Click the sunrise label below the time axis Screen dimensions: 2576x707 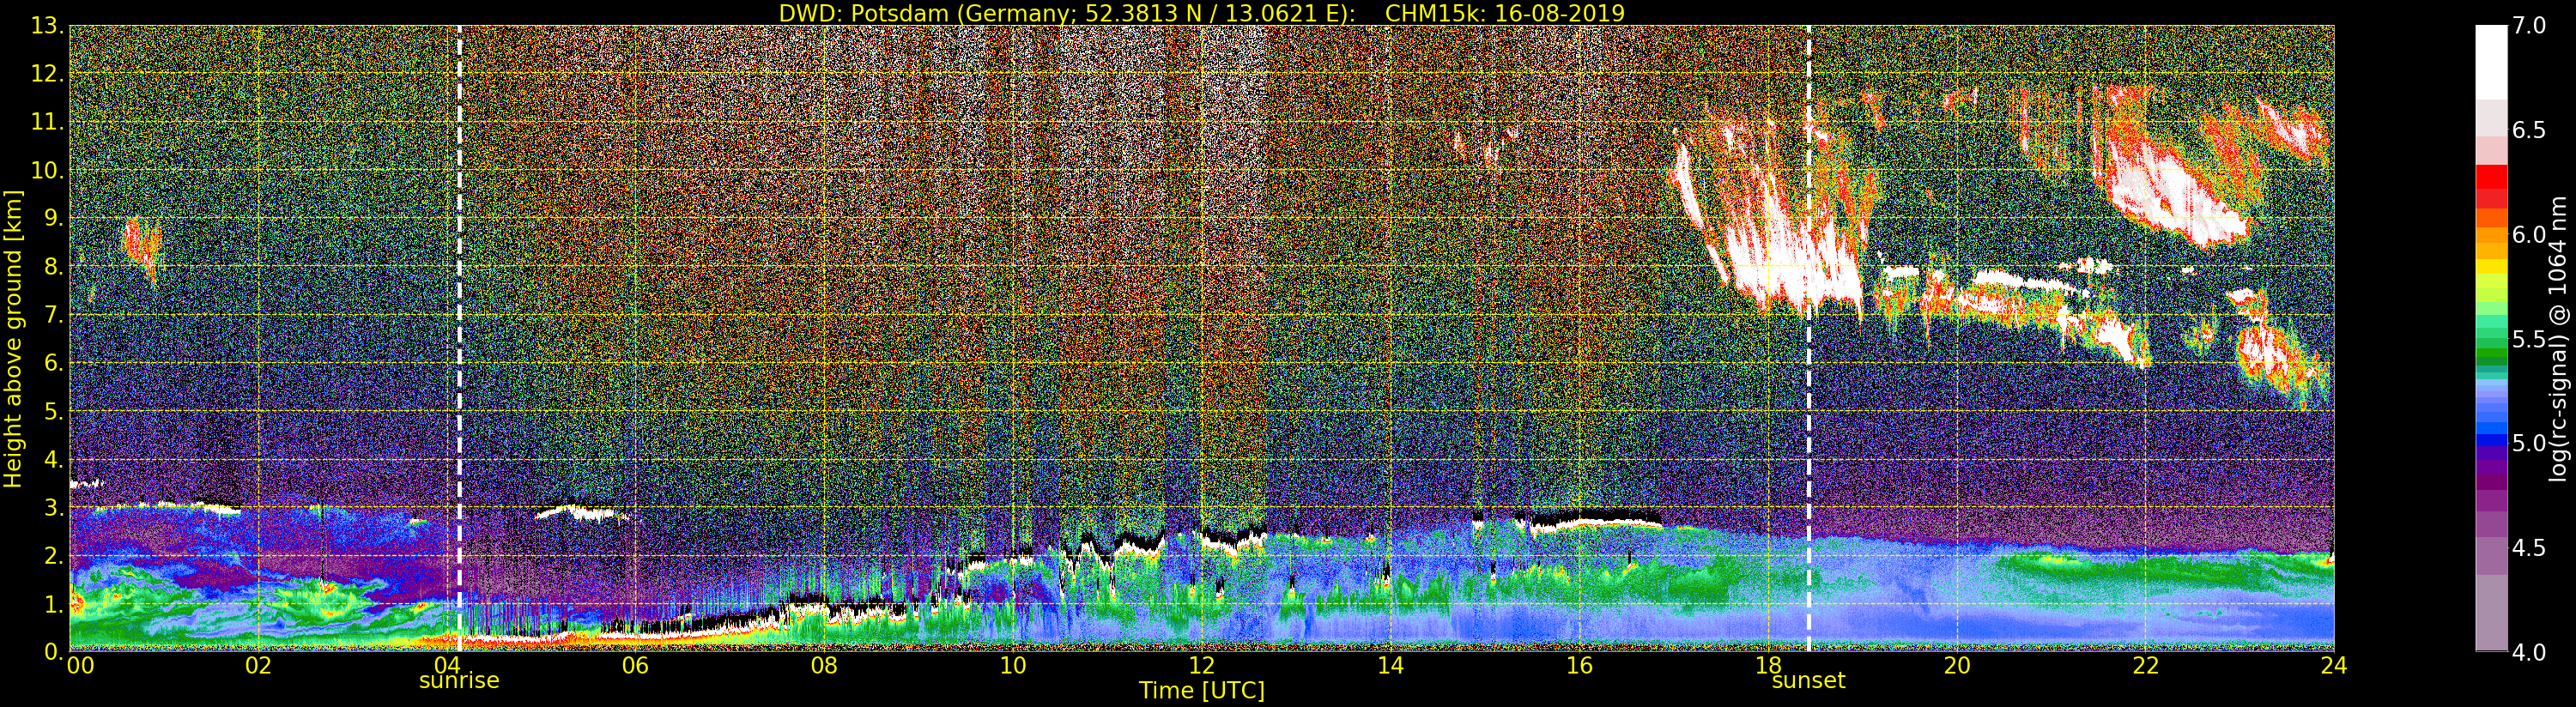(x=458, y=681)
